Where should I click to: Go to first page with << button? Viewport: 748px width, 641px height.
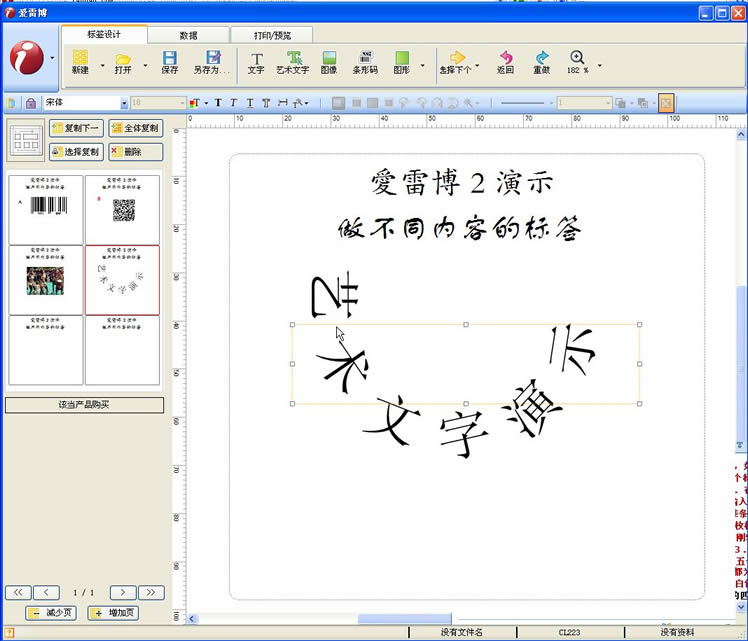point(18,592)
